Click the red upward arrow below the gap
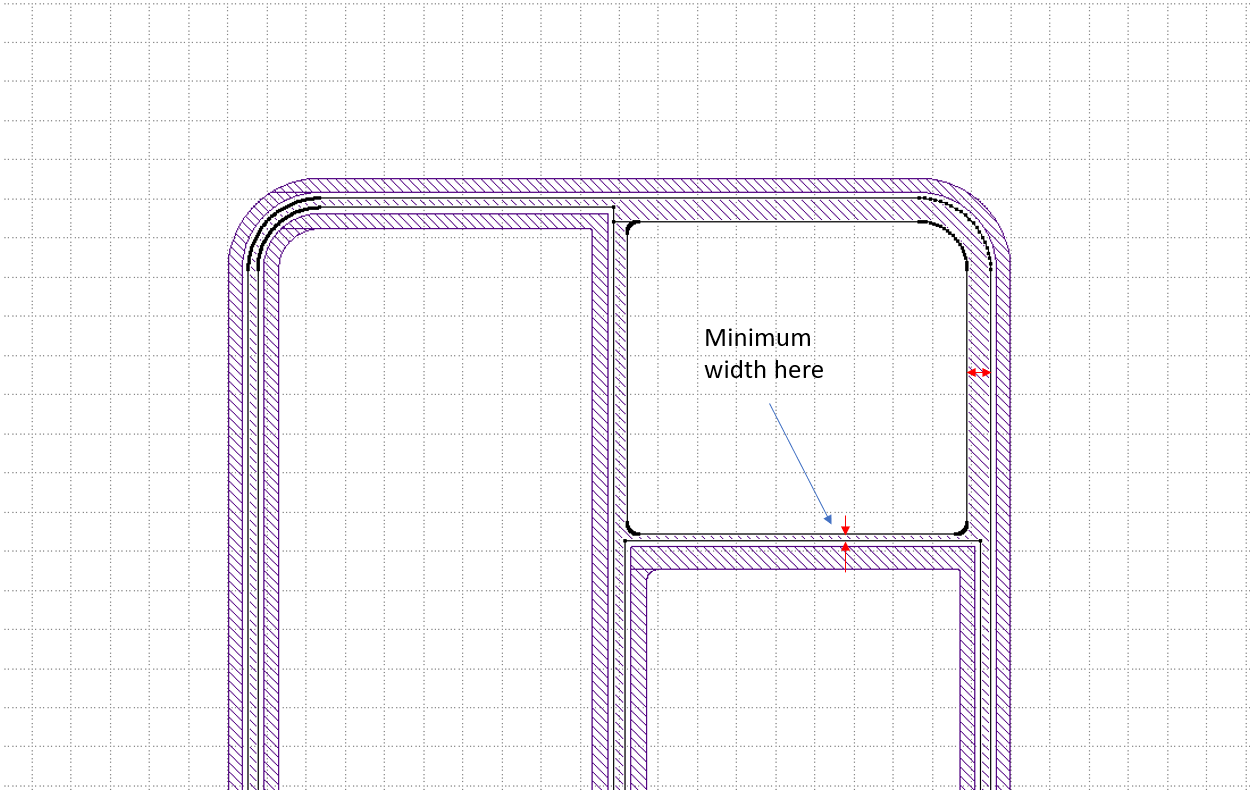The image size is (1250, 790). click(x=845, y=548)
